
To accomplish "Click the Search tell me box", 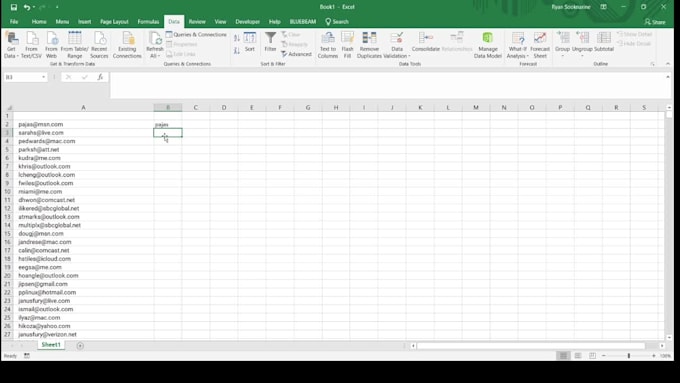I will 337,22.
